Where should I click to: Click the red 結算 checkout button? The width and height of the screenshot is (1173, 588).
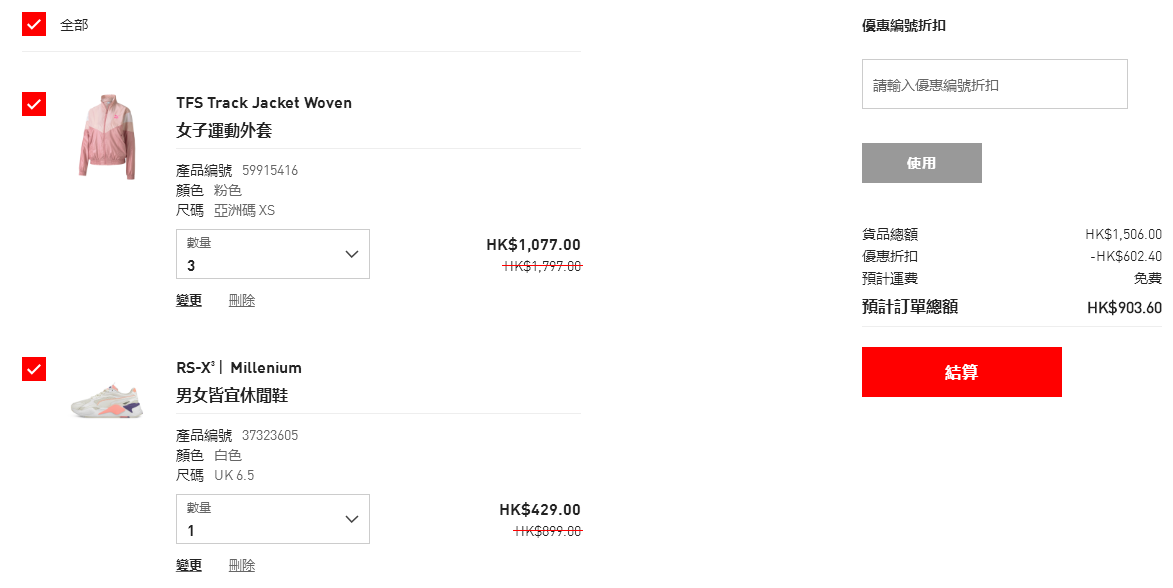(x=961, y=372)
